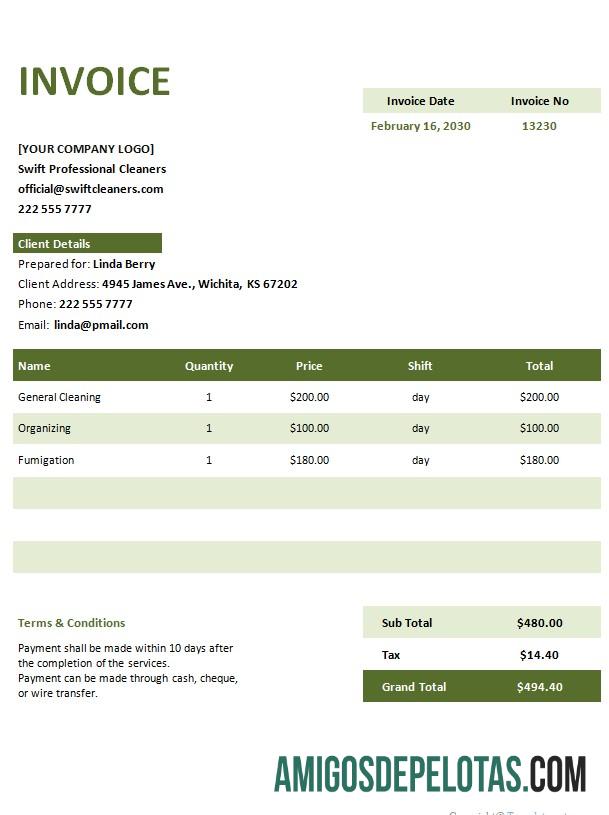Select the General Cleaning row name
The width and height of the screenshot is (609, 815).
[59, 397]
